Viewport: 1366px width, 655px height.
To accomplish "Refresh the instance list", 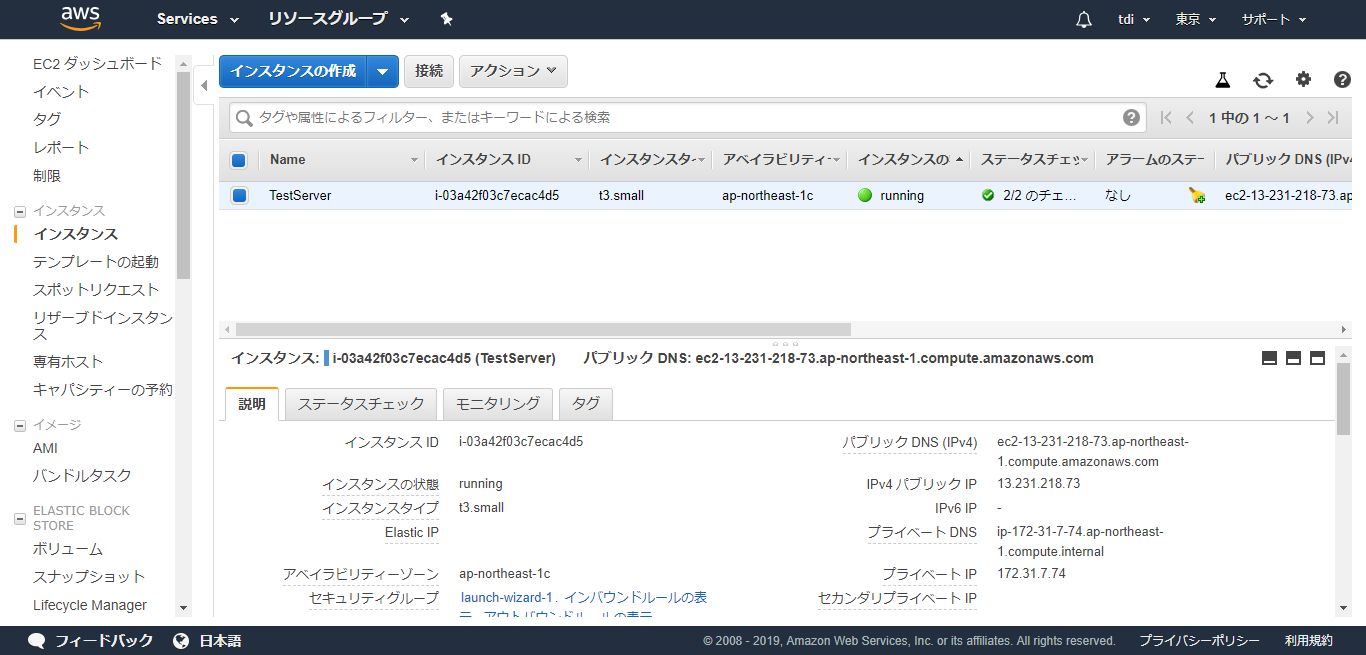I will click(1263, 80).
